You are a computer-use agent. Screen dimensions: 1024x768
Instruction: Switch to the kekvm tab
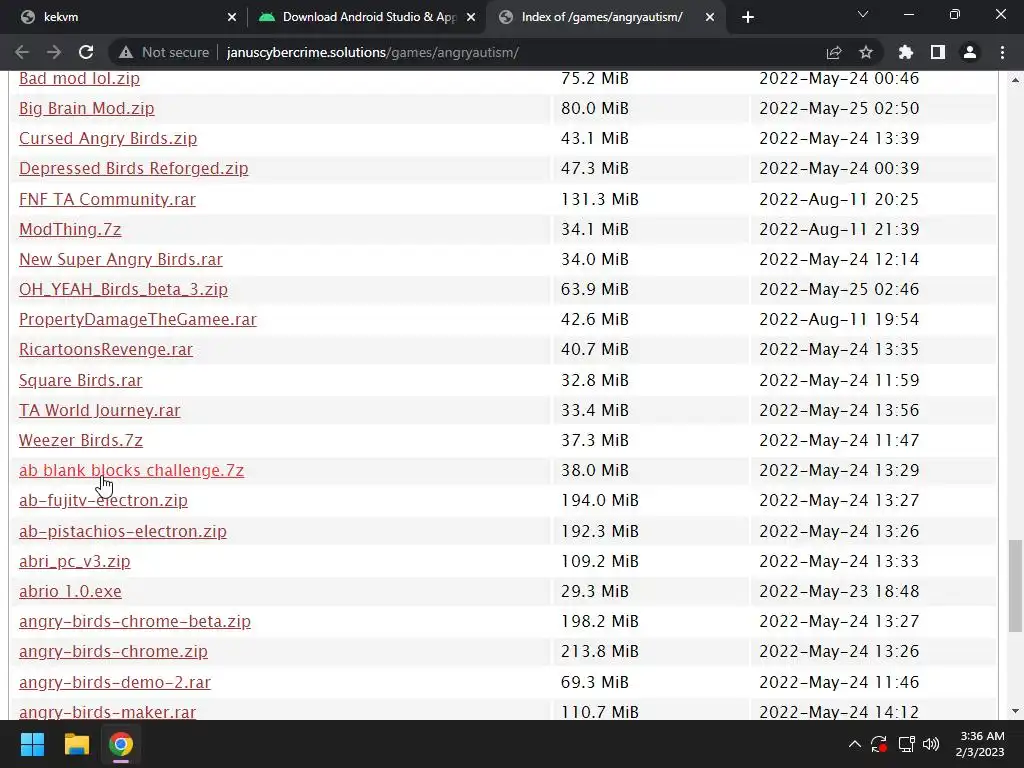click(126, 17)
